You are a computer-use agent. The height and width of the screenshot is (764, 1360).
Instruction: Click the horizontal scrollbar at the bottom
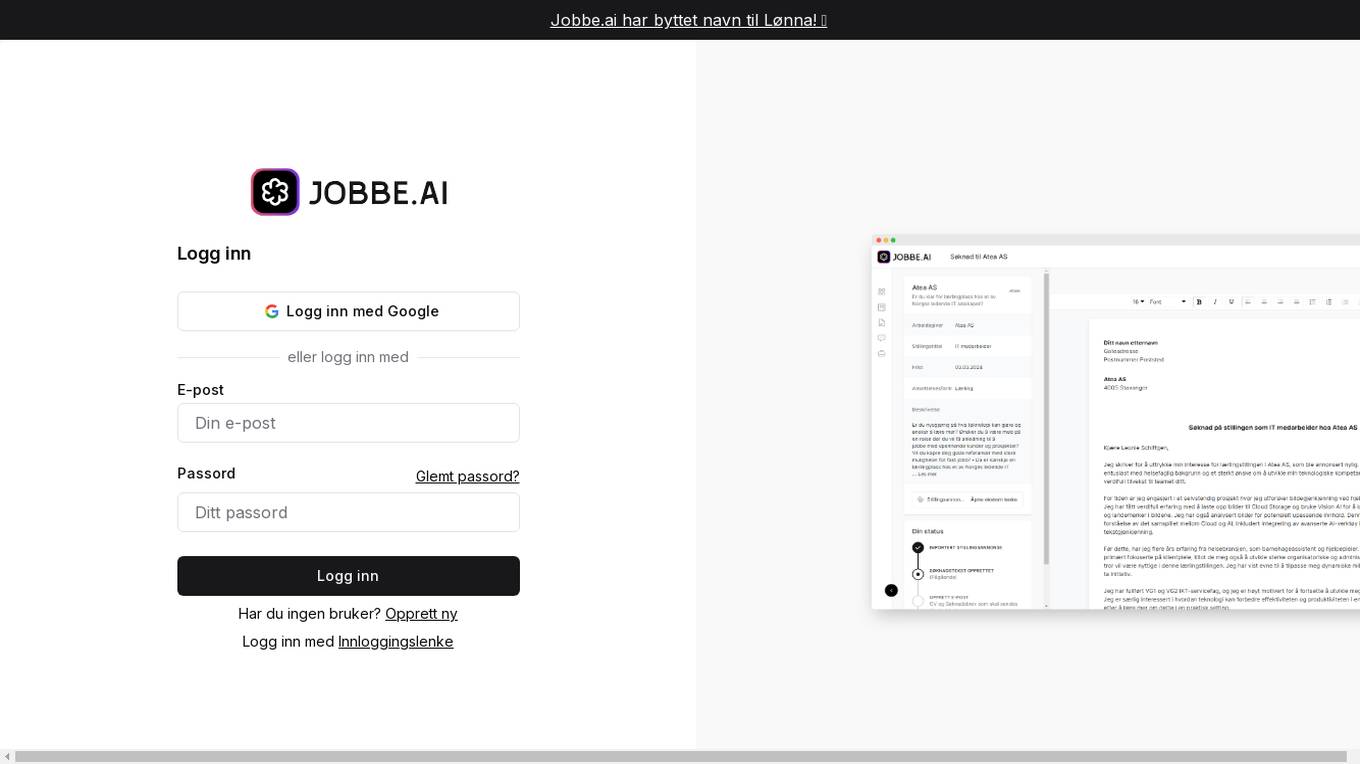pyautogui.click(x=680, y=757)
